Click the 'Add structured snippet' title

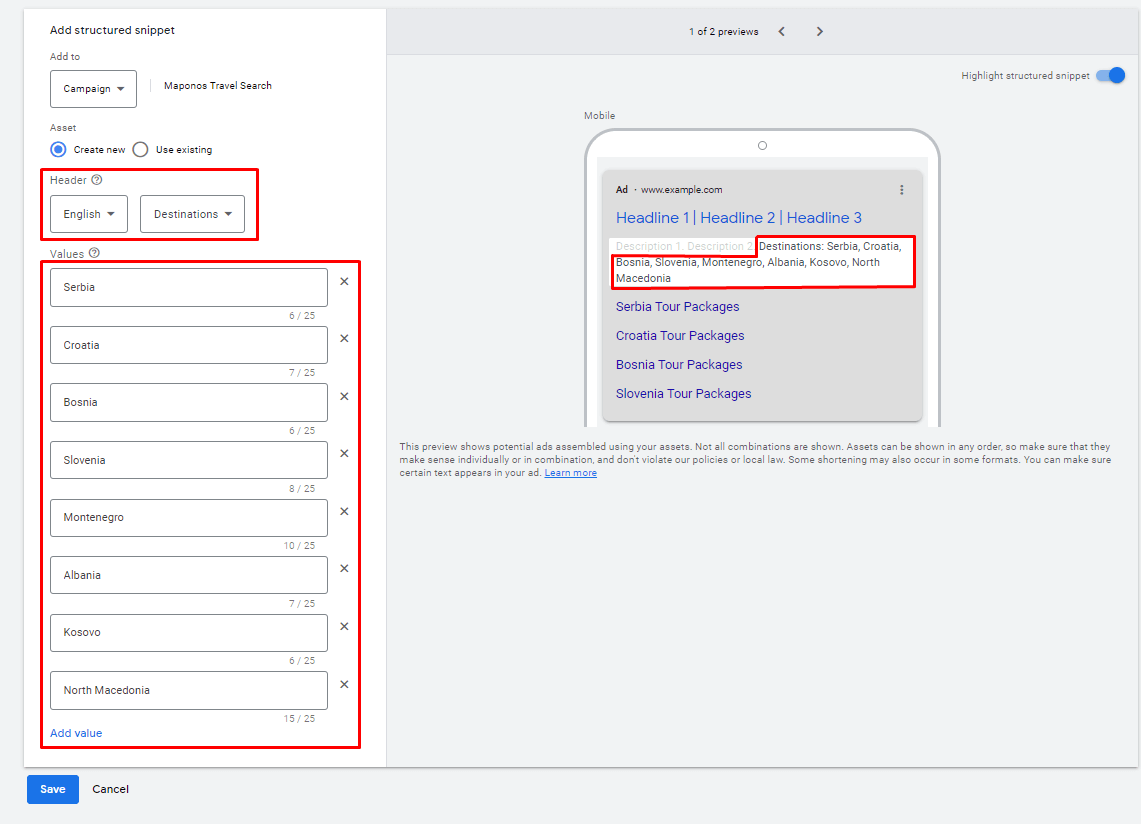click(112, 30)
